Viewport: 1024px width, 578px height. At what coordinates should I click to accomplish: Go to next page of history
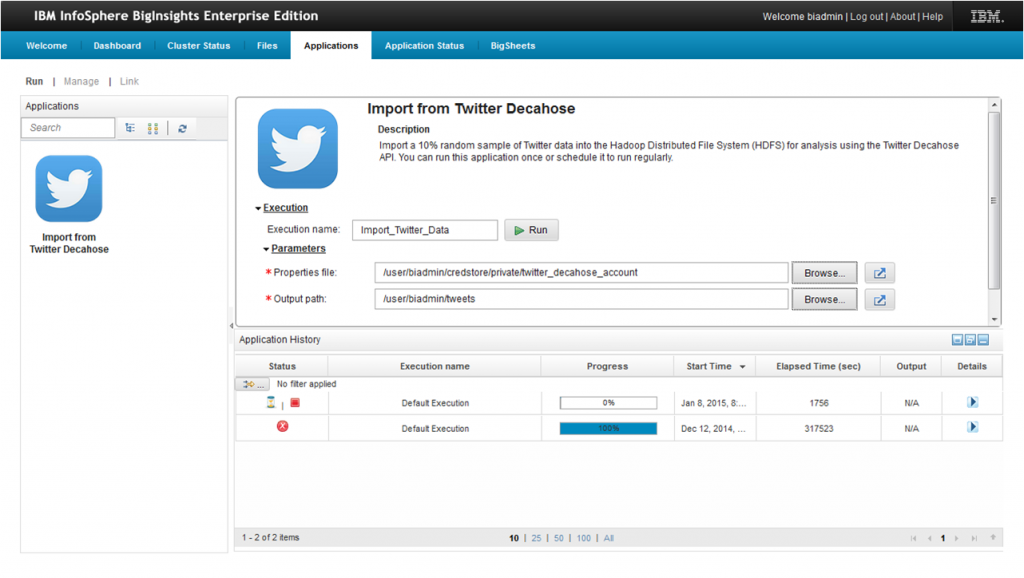(x=957, y=538)
